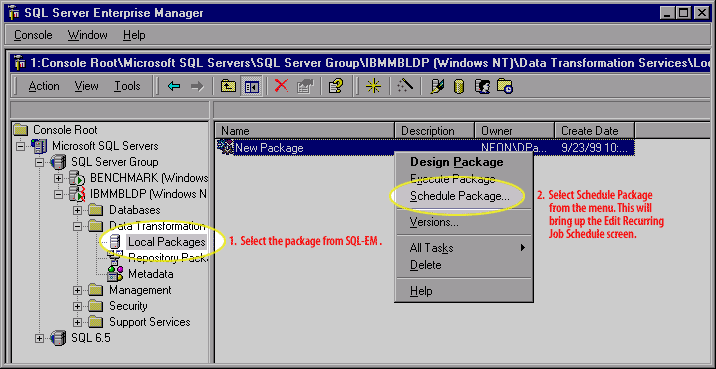
Task: Choose Help from context menu
Action: [x=463, y=291]
